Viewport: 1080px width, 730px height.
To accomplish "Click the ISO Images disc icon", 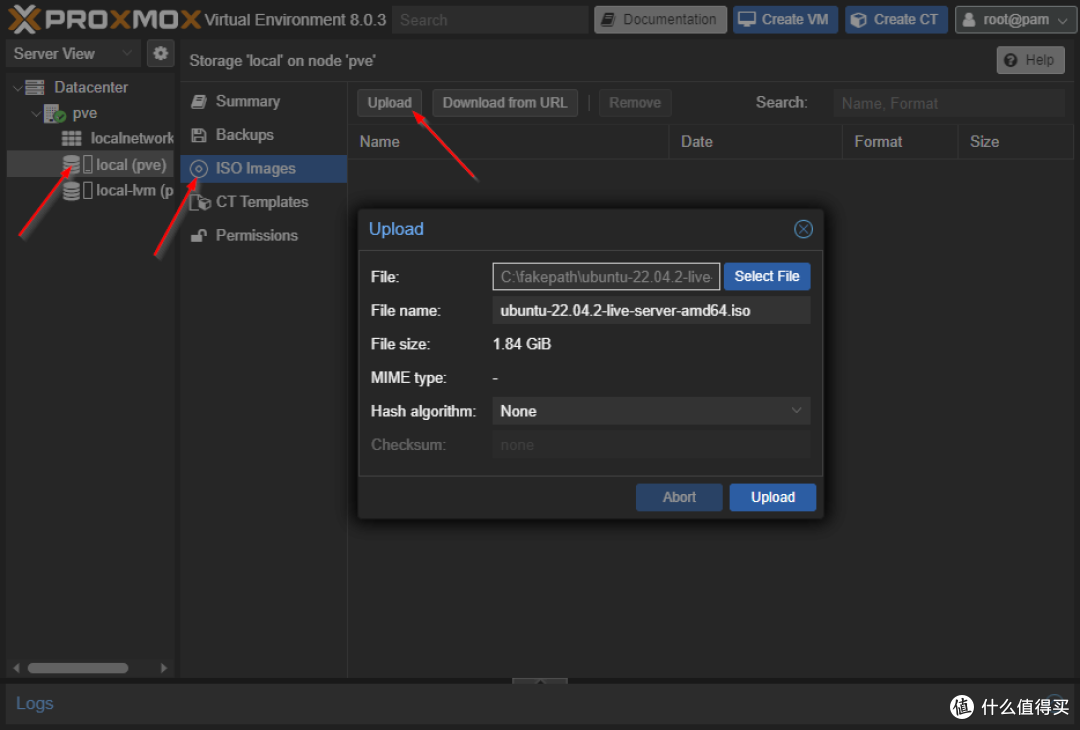I will click(198, 169).
